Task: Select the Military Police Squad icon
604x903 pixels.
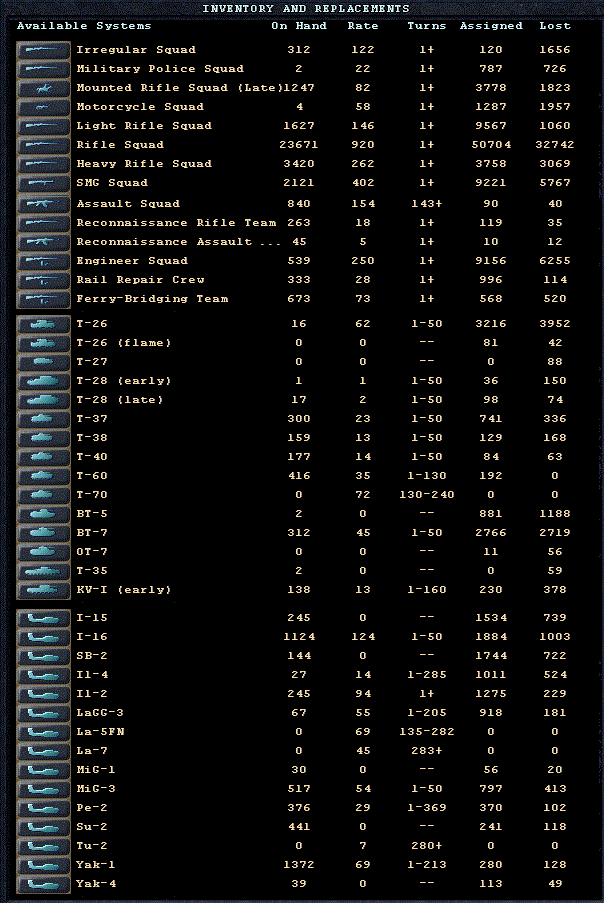Action: 43,69
